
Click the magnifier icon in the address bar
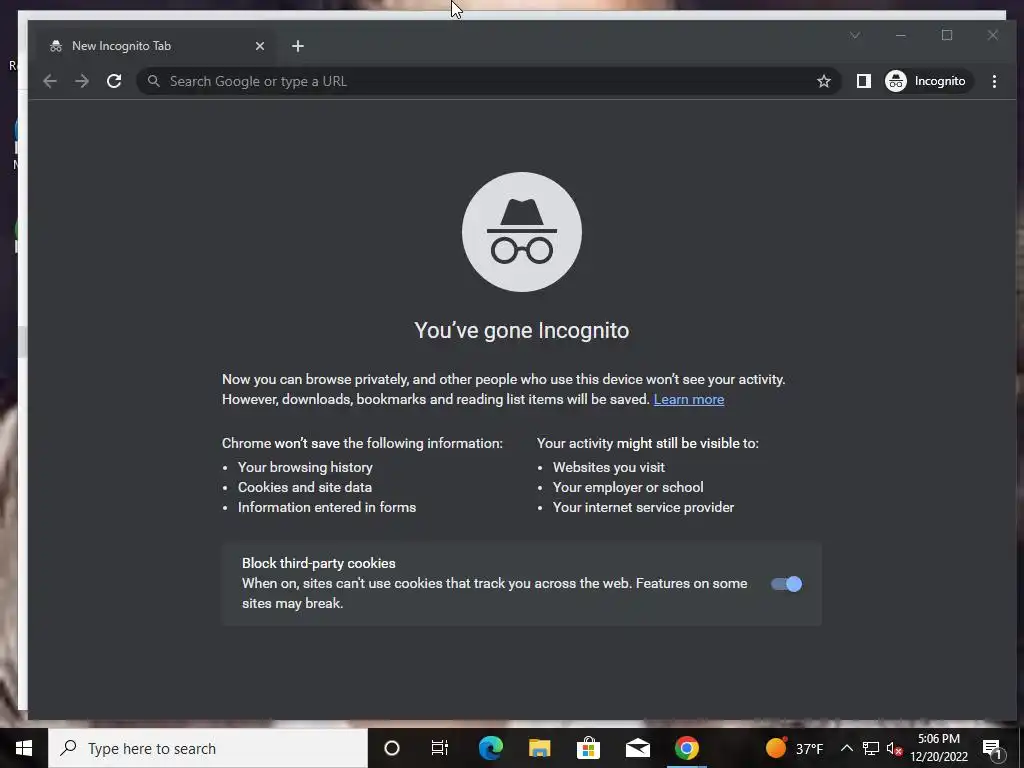tap(153, 81)
